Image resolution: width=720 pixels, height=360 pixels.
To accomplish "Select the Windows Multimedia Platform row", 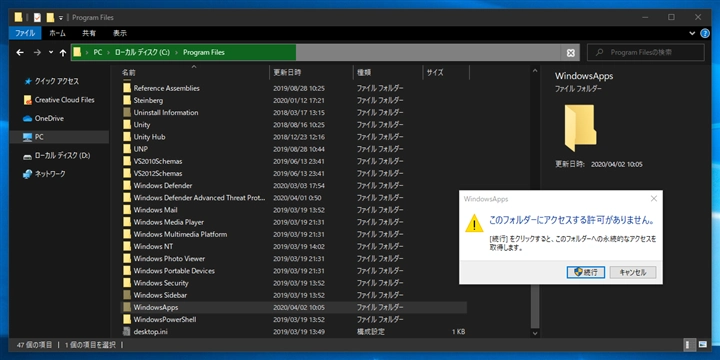I will [x=293, y=234].
